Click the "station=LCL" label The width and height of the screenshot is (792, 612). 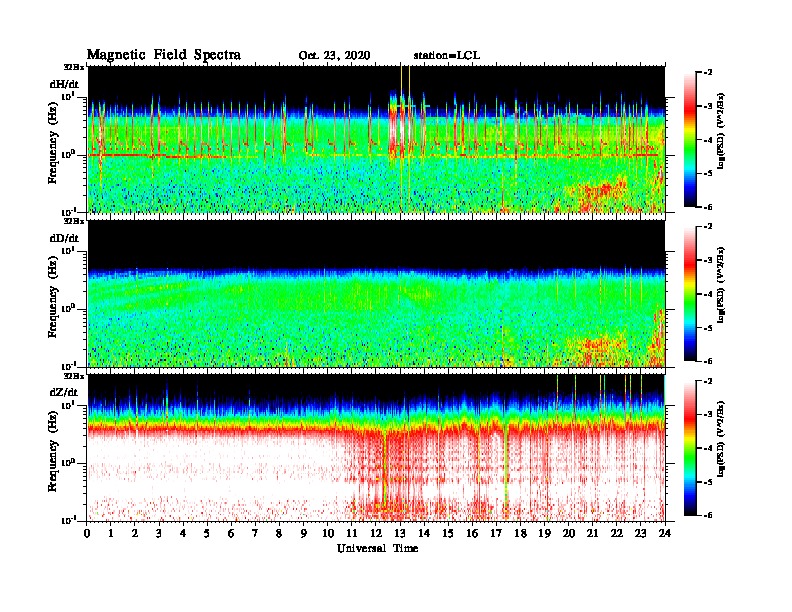click(x=447, y=56)
